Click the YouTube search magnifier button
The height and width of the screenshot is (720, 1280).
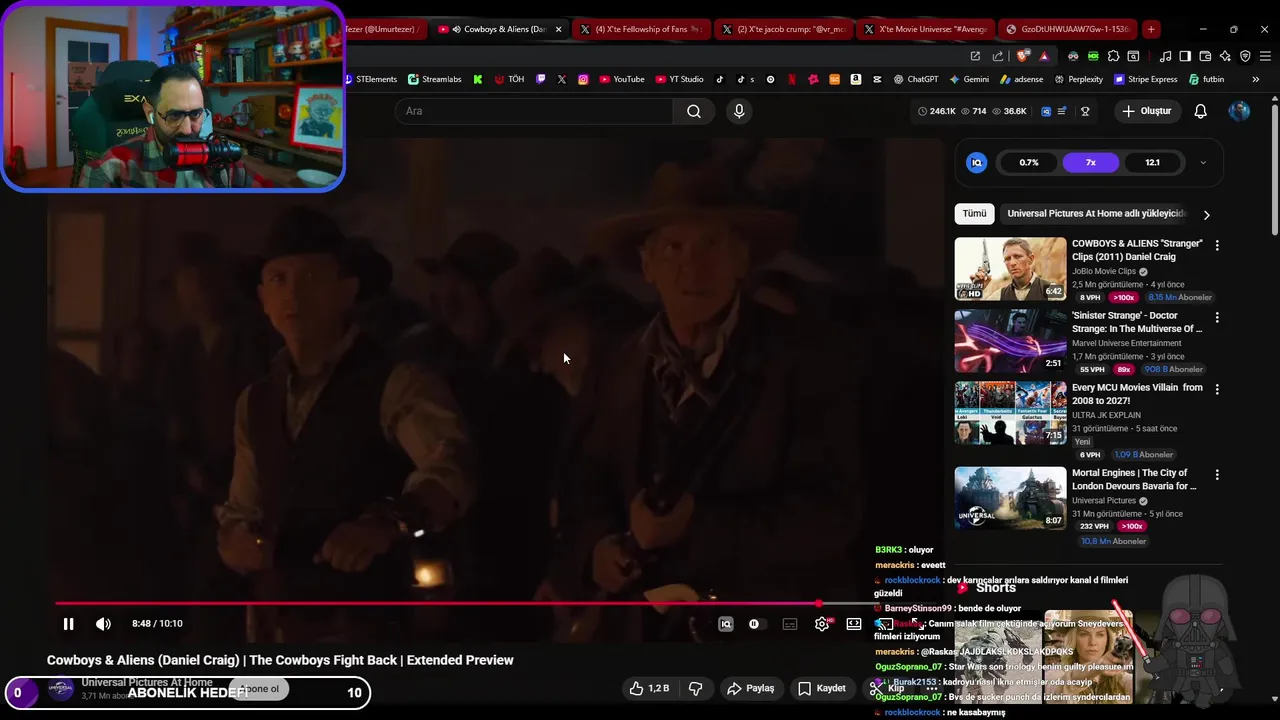pyautogui.click(x=694, y=111)
